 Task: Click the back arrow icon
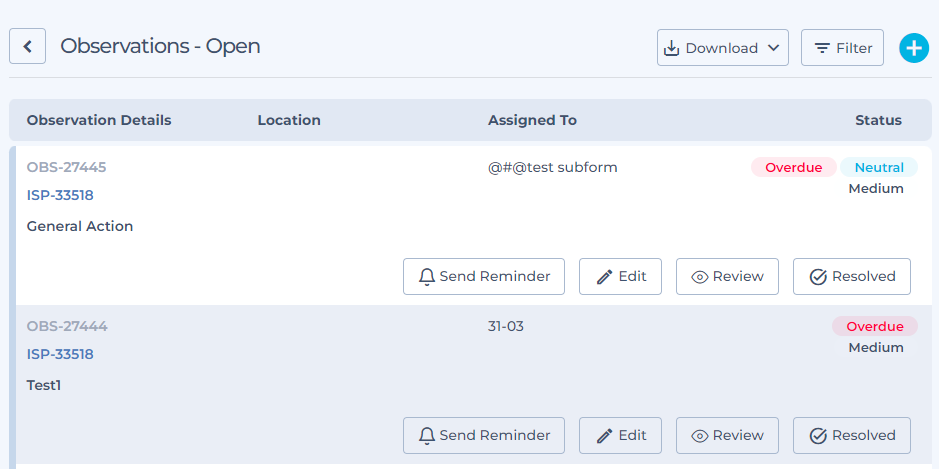[x=28, y=46]
